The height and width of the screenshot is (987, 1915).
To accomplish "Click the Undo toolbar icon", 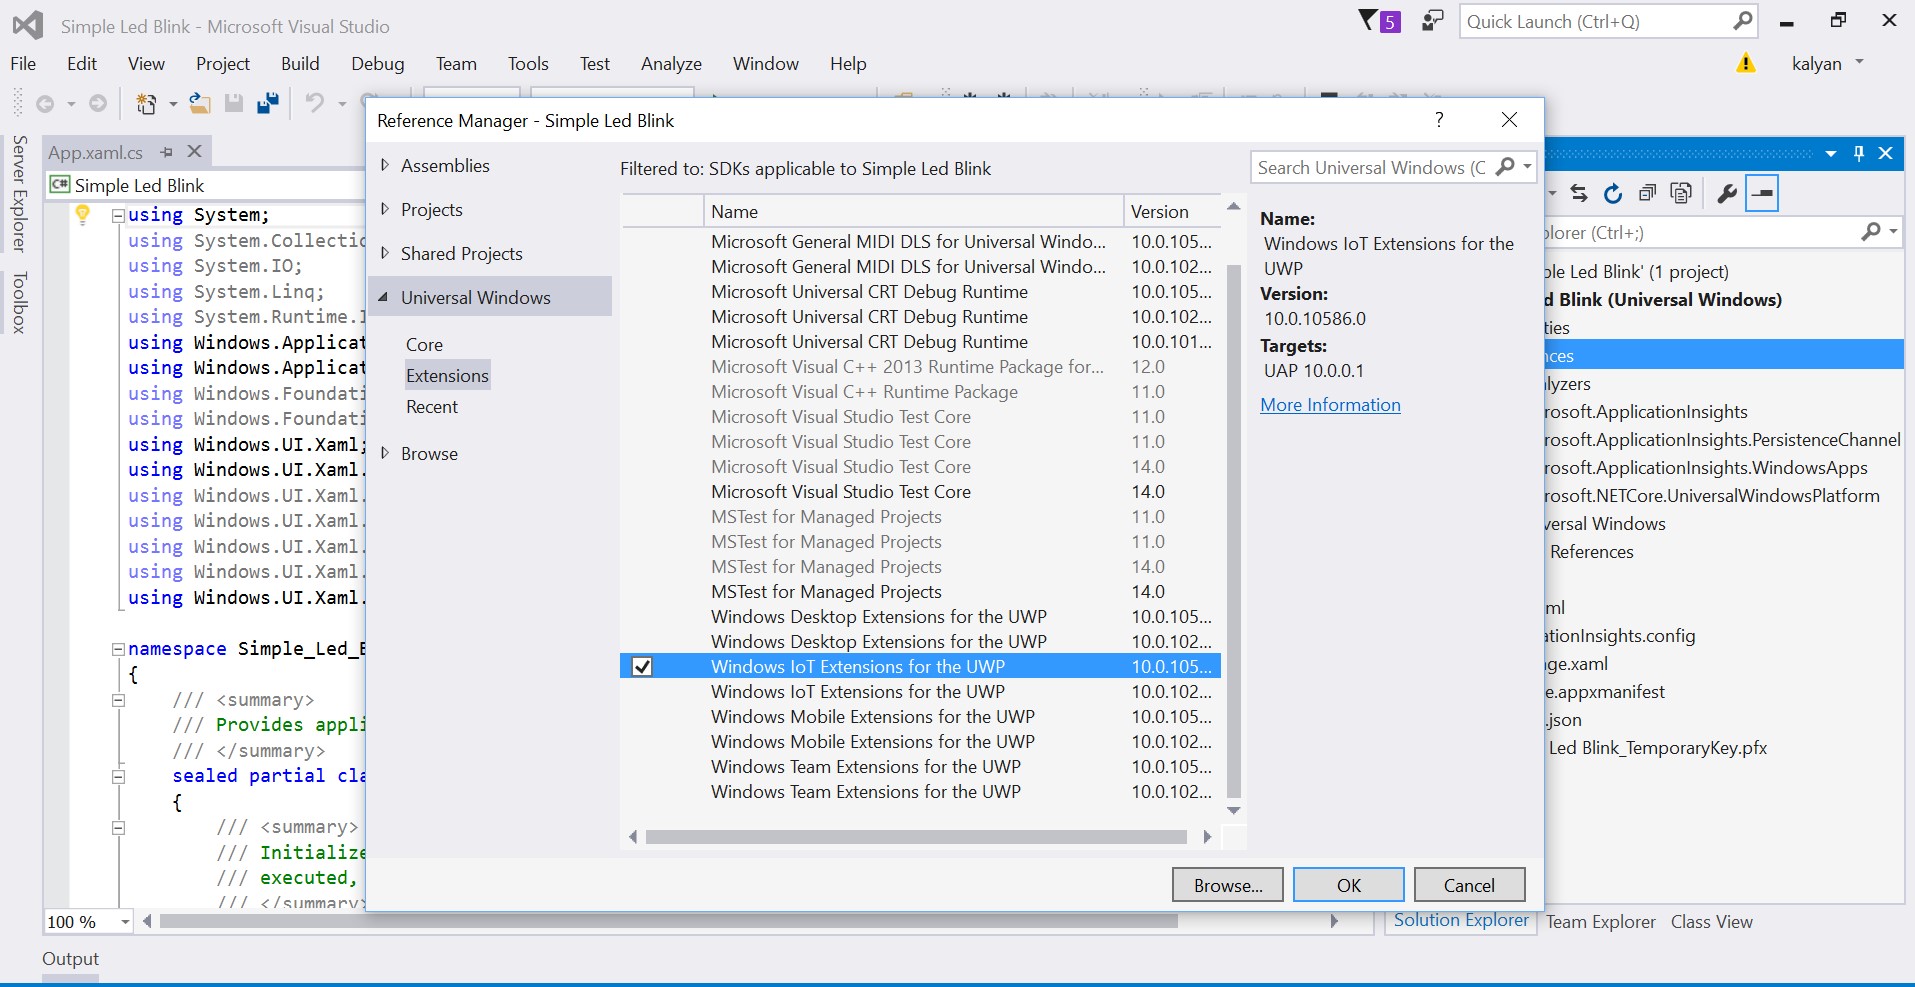I will (315, 103).
